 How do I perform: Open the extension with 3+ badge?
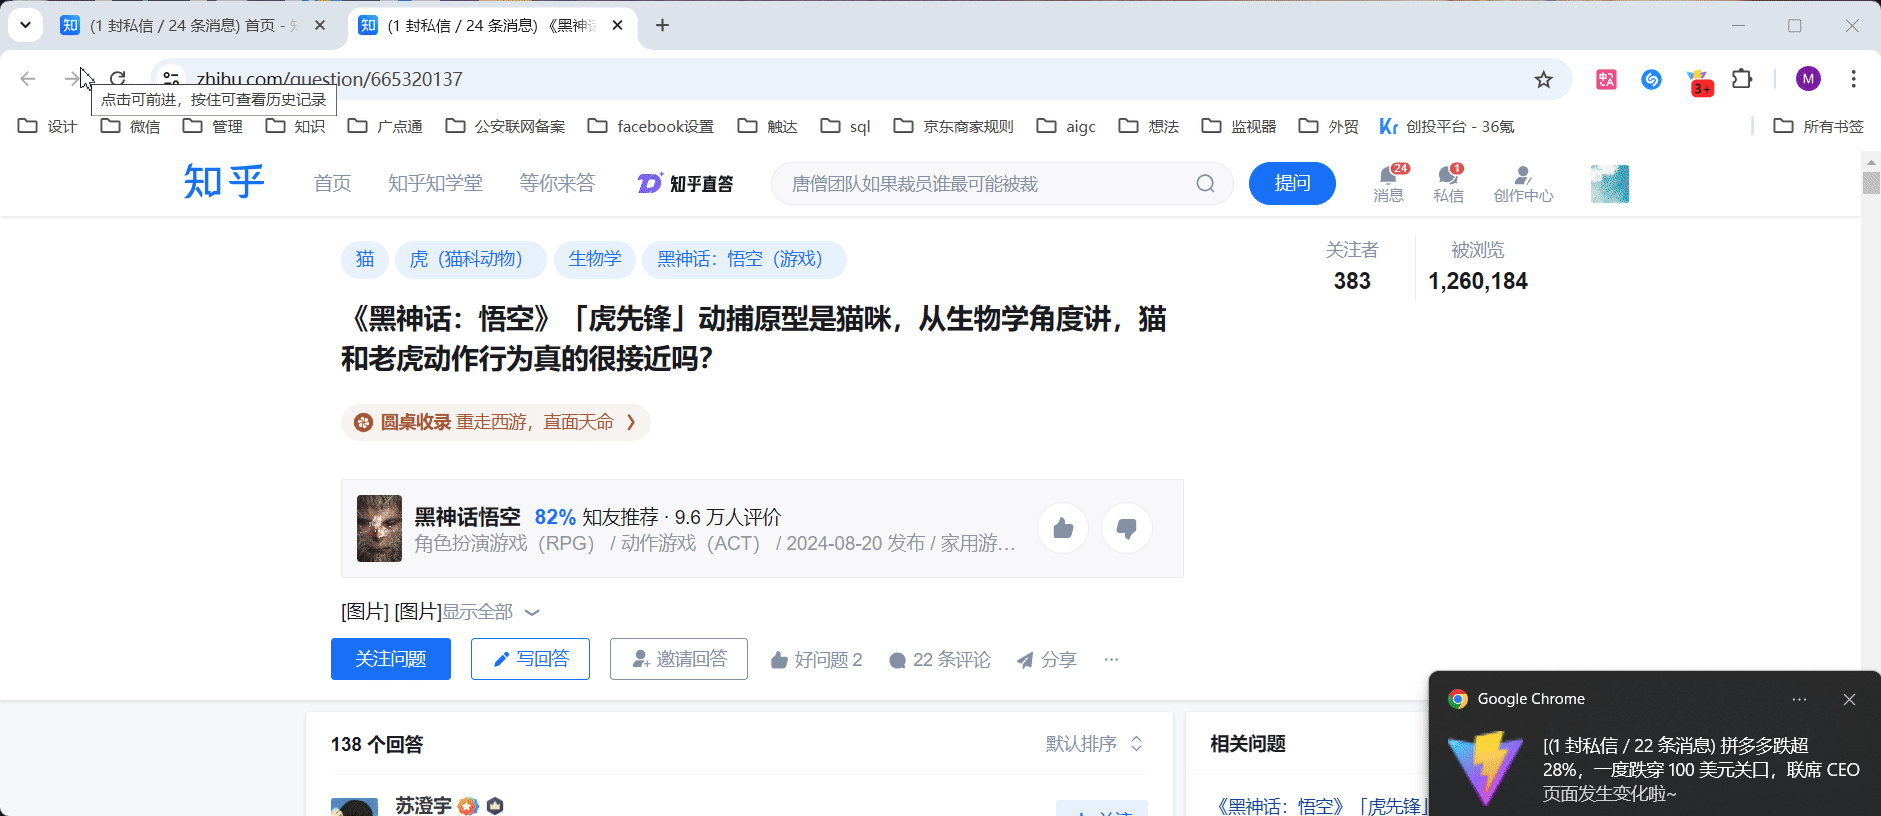coord(1698,81)
